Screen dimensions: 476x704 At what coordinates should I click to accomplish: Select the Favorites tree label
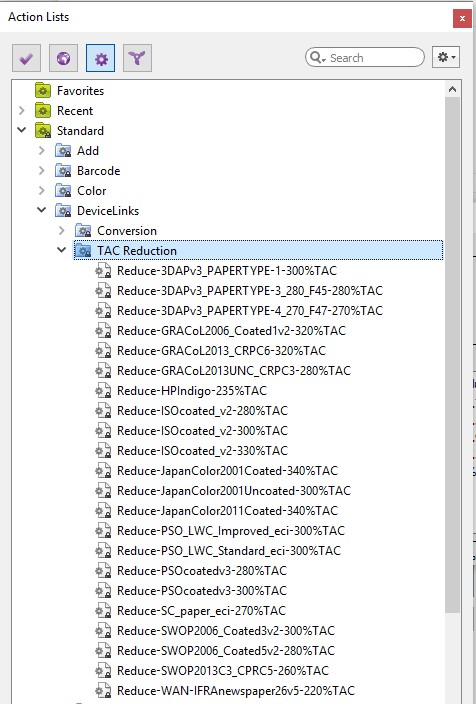pos(80,91)
